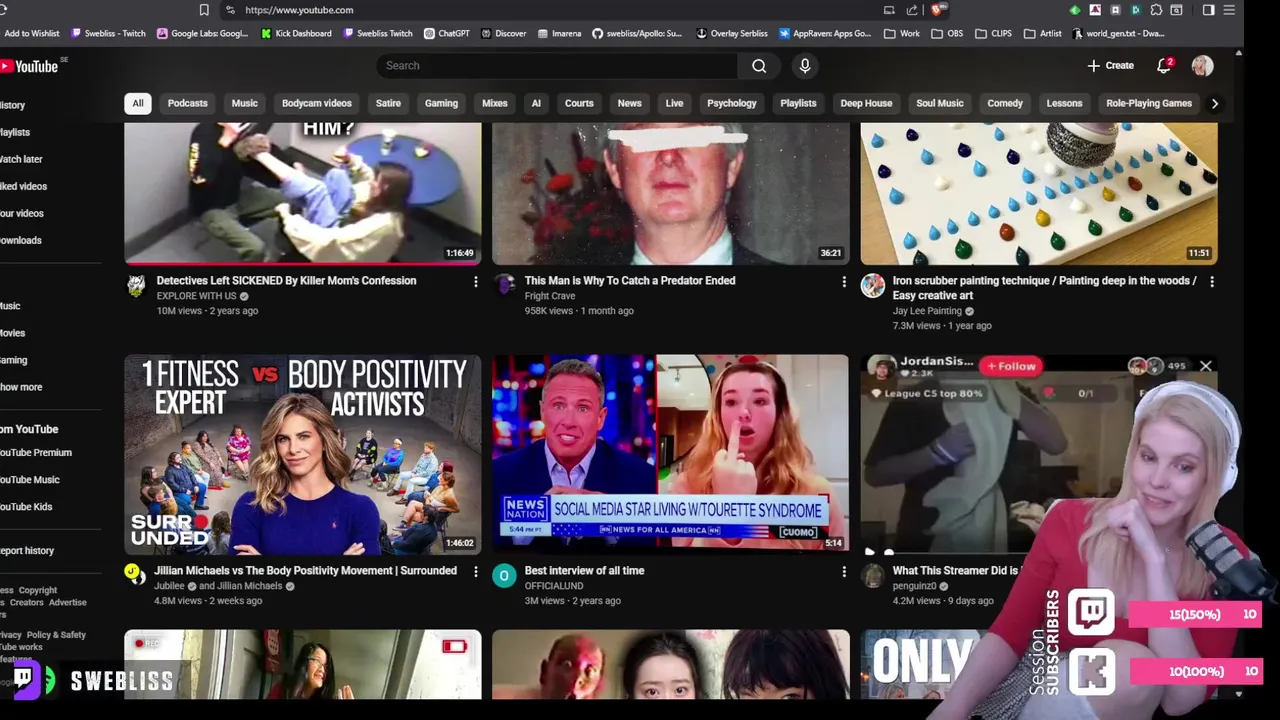Open Jubilee channel avatar
Screen dimensions: 1280x720
coord(136,575)
